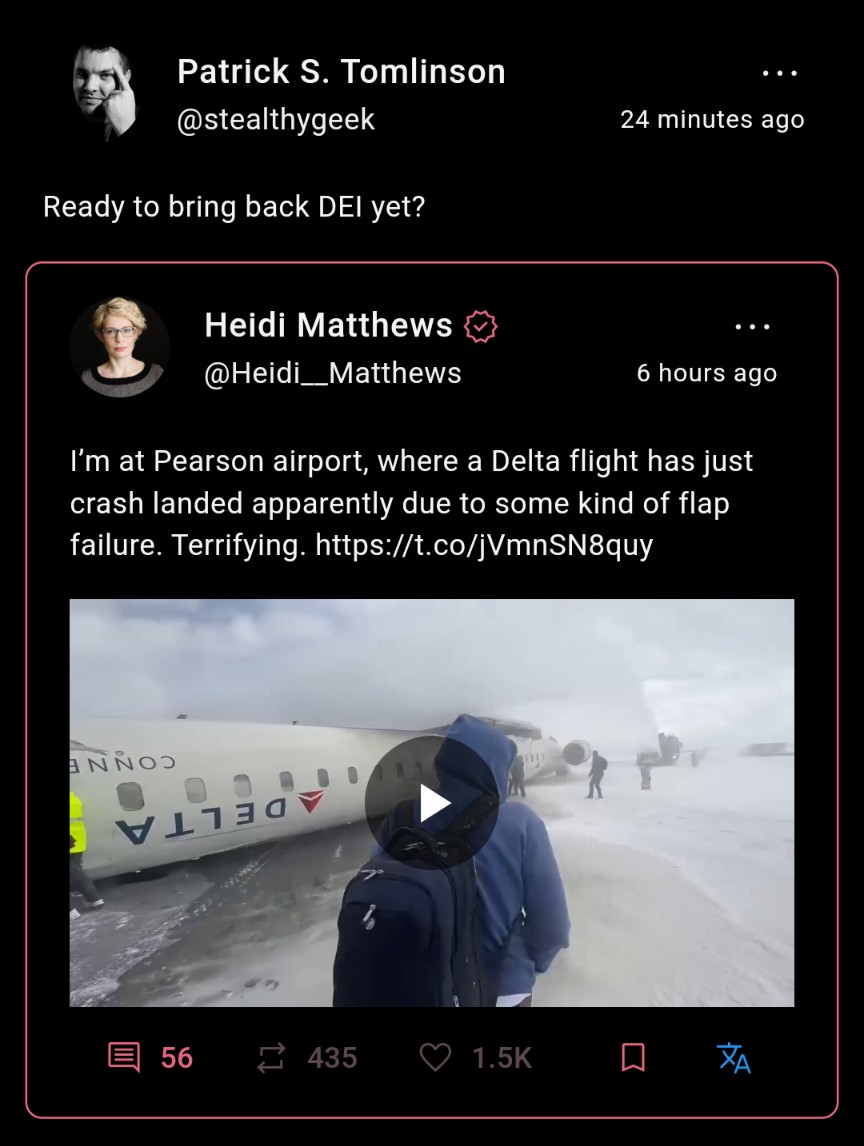The width and height of the screenshot is (864, 1146).
Task: Bookmark the quoted Heidi Matthews post
Action: click(633, 1057)
